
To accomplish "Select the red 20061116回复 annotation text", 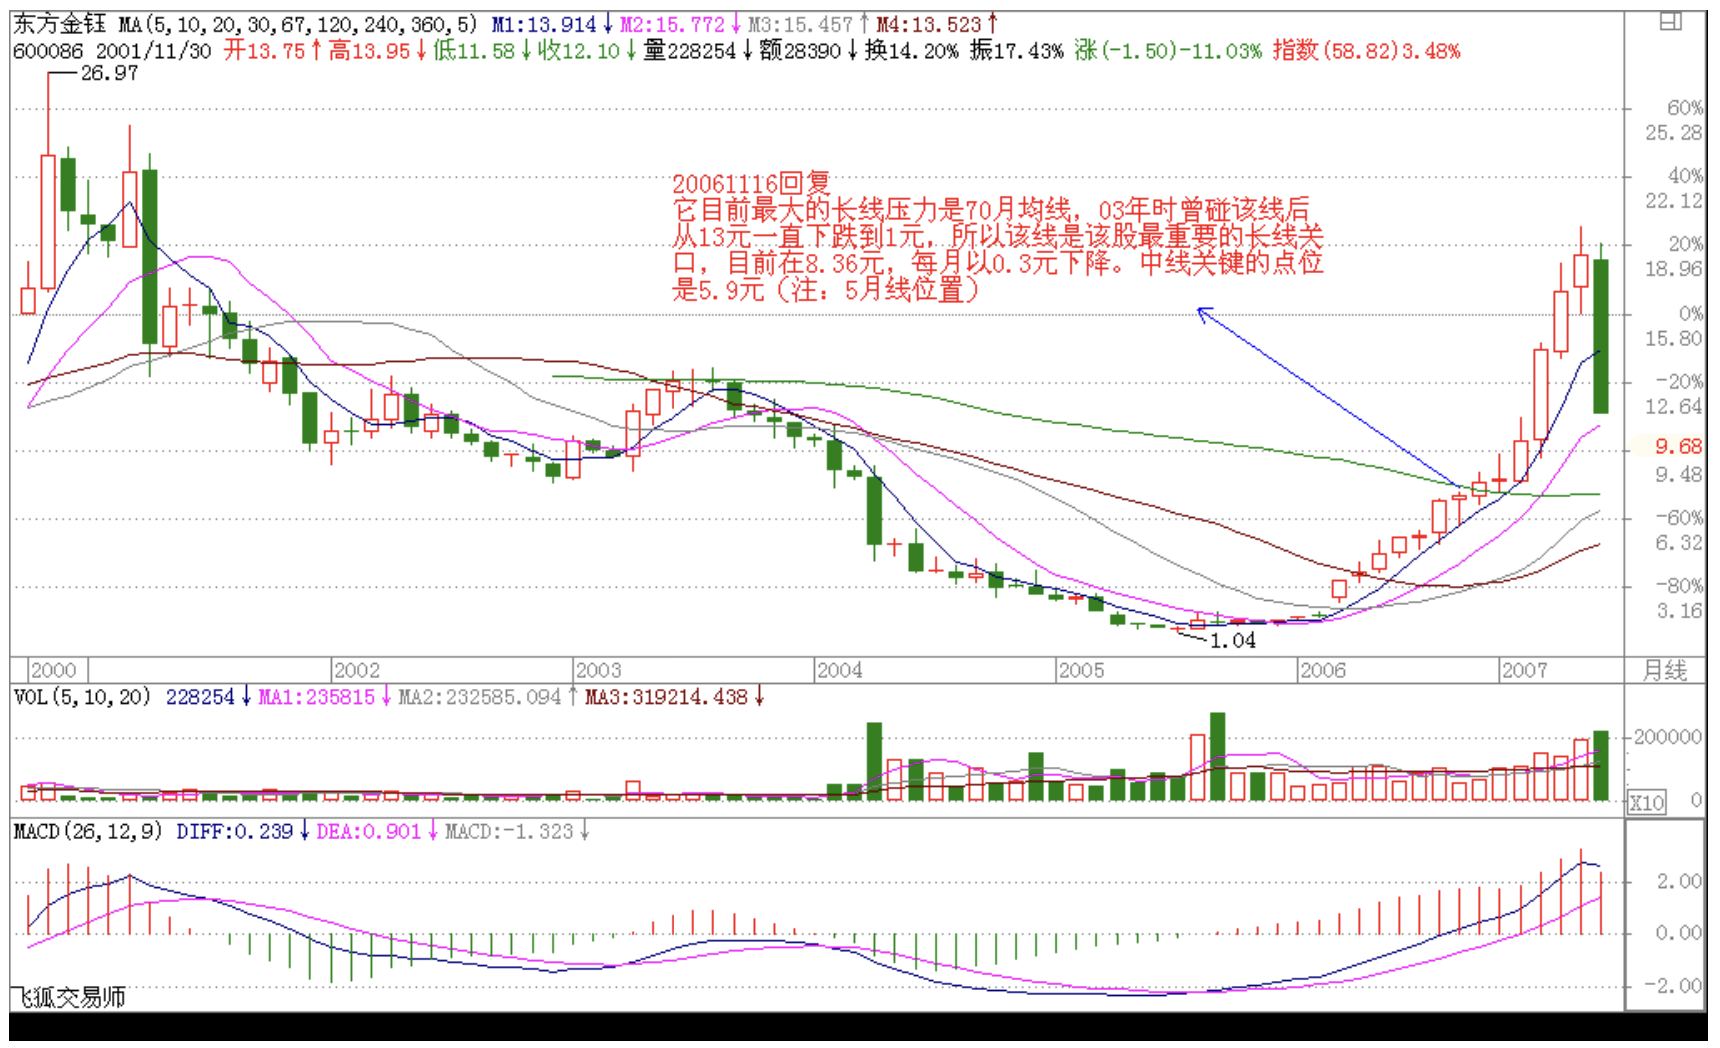I will pyautogui.click(x=751, y=183).
